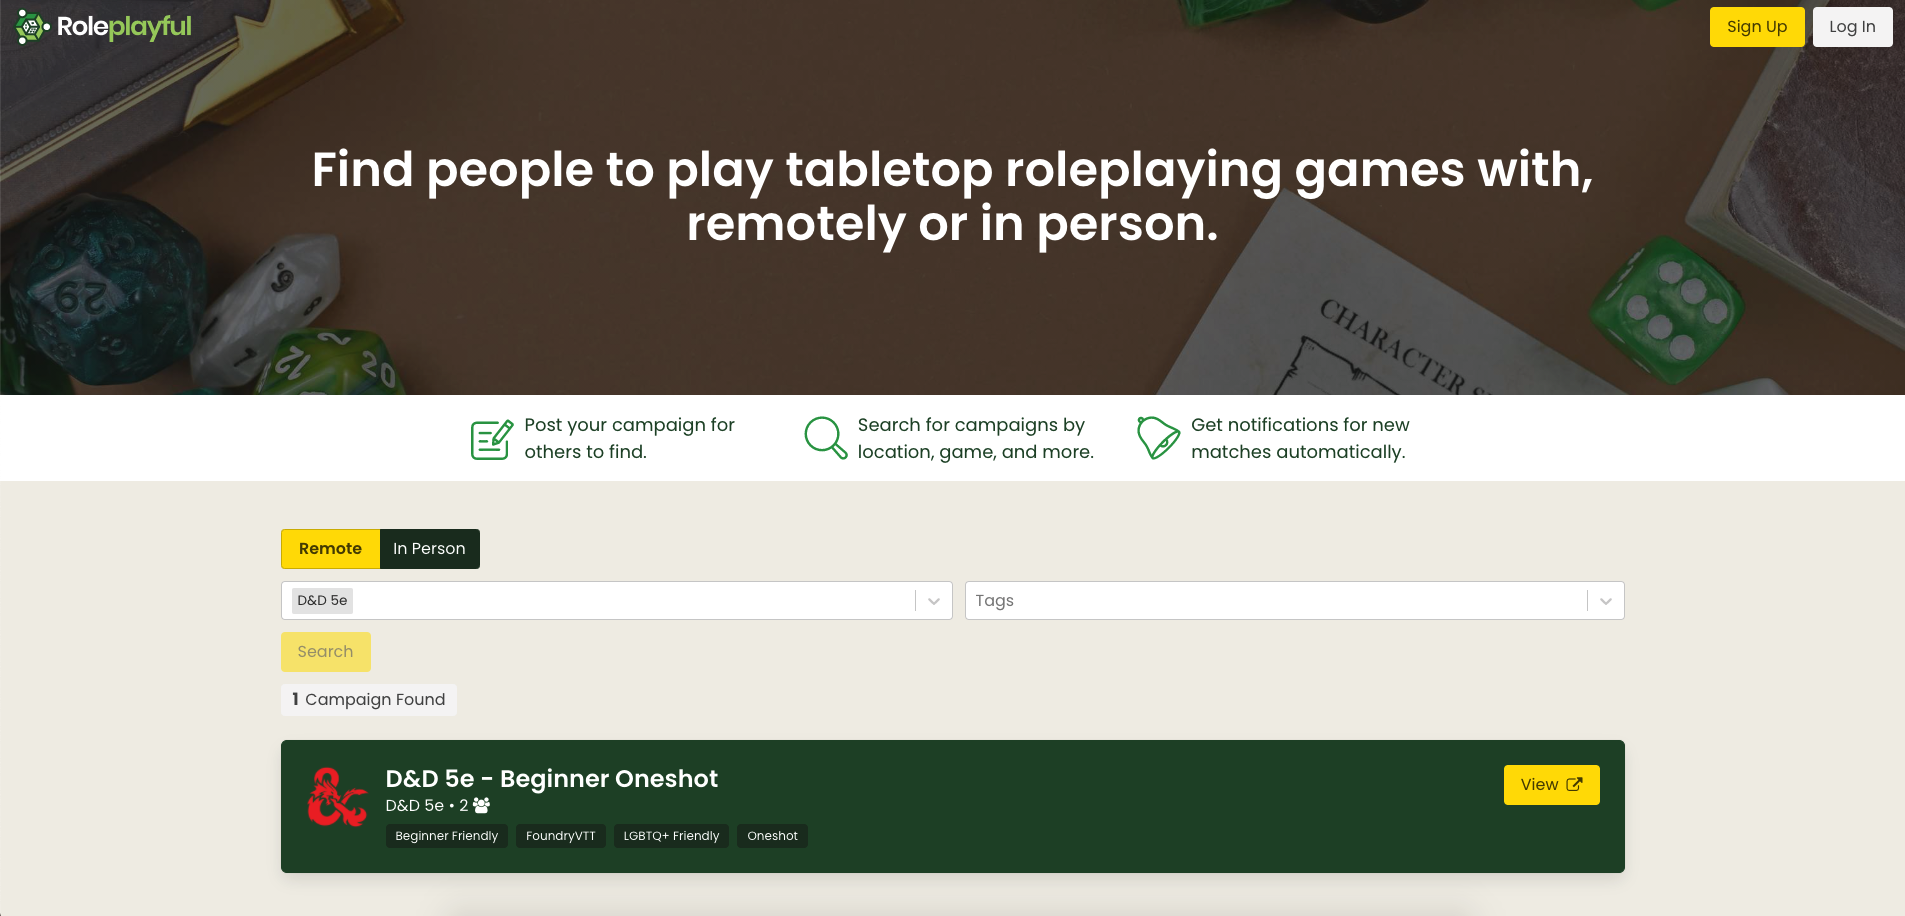
Task: Click the 'Search for campaigns by location' text
Action: click(x=976, y=438)
